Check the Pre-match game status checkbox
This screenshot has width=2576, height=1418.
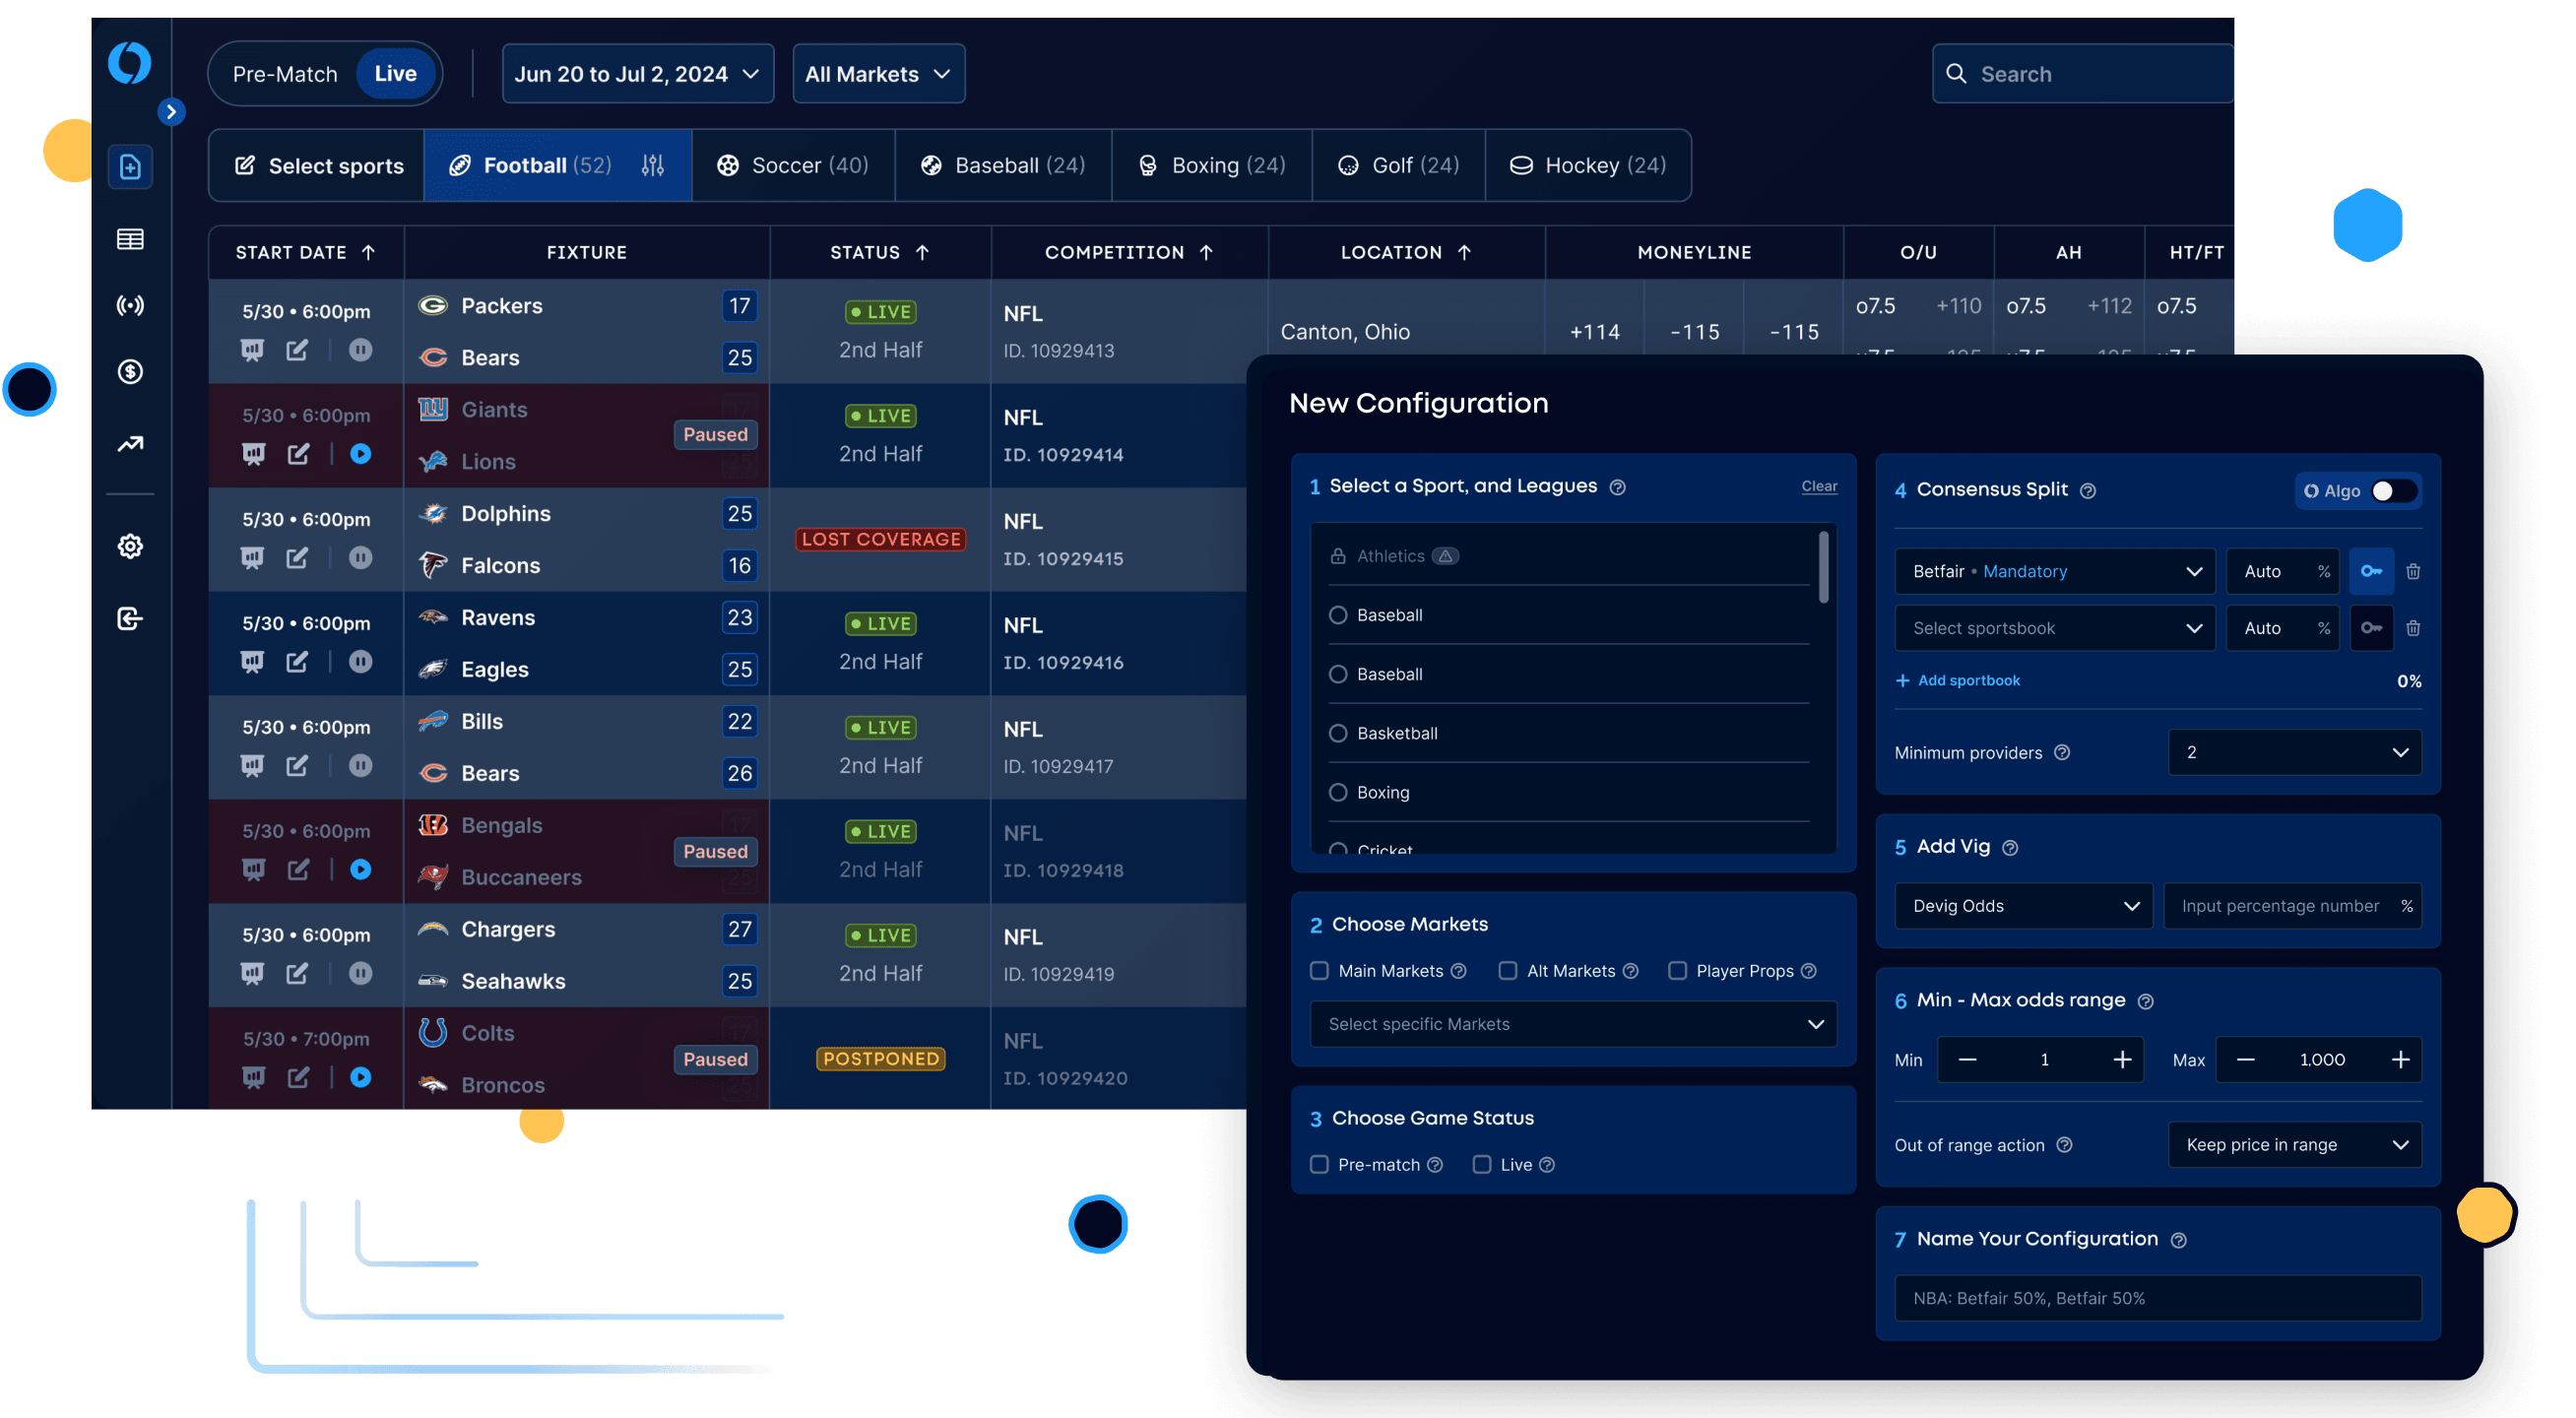[1319, 1164]
